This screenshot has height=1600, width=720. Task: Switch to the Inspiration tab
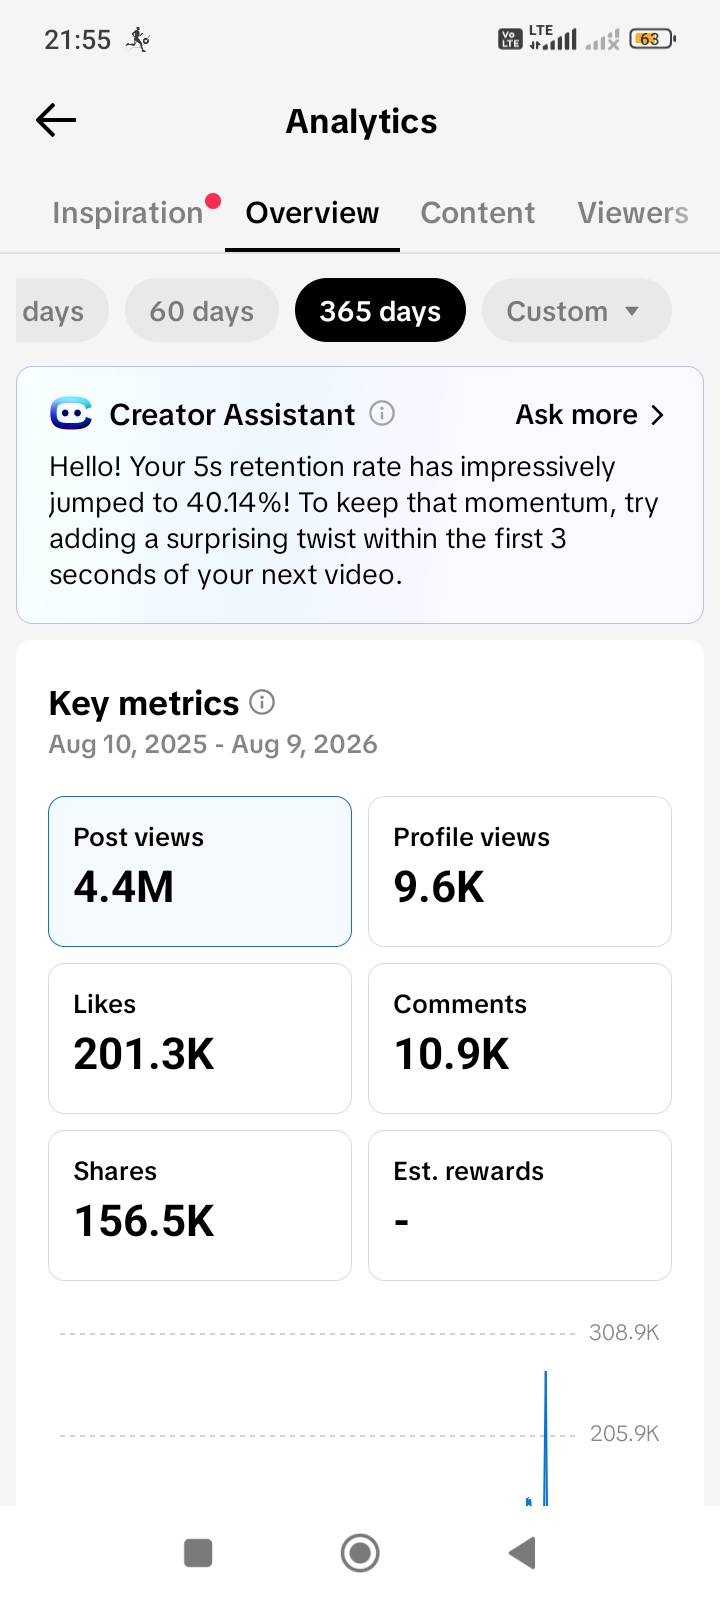128,213
